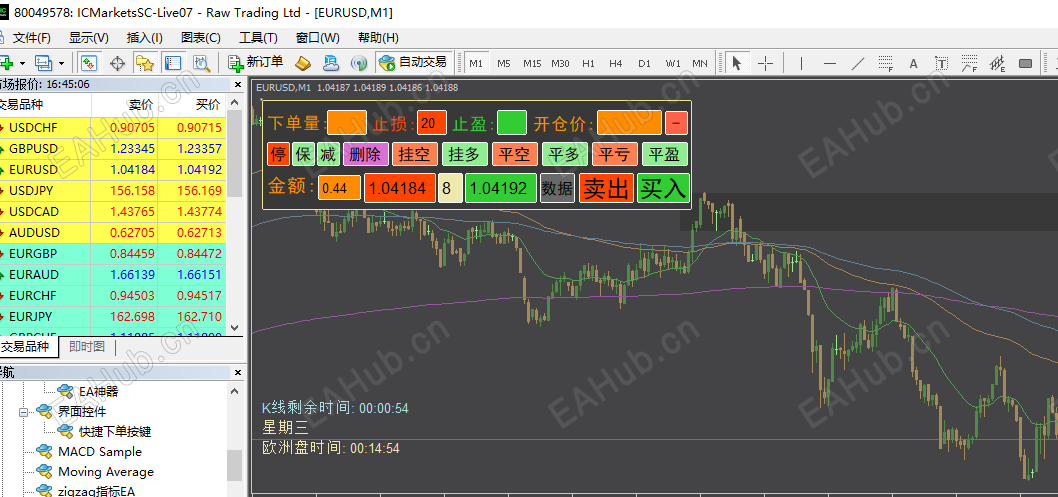Viewport: 1058px width, 497px height.
Task: Select the vertical line drawing tool
Action: point(802,63)
